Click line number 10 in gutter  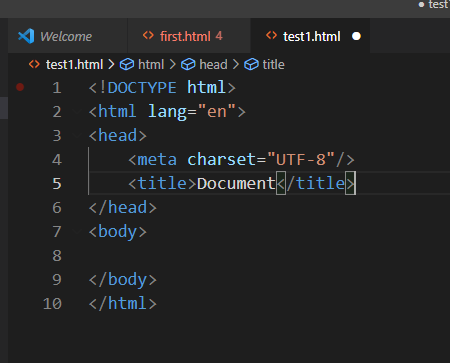point(53,304)
